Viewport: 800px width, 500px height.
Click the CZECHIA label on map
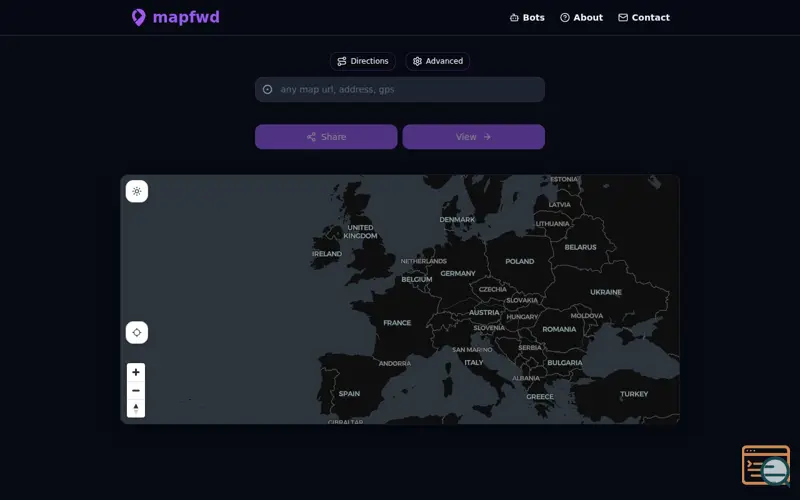pos(492,289)
